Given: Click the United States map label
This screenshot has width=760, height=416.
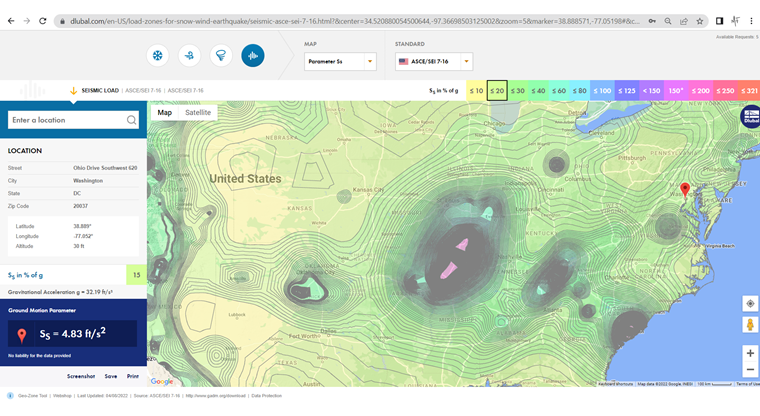Looking at the screenshot, I should pos(245,179).
